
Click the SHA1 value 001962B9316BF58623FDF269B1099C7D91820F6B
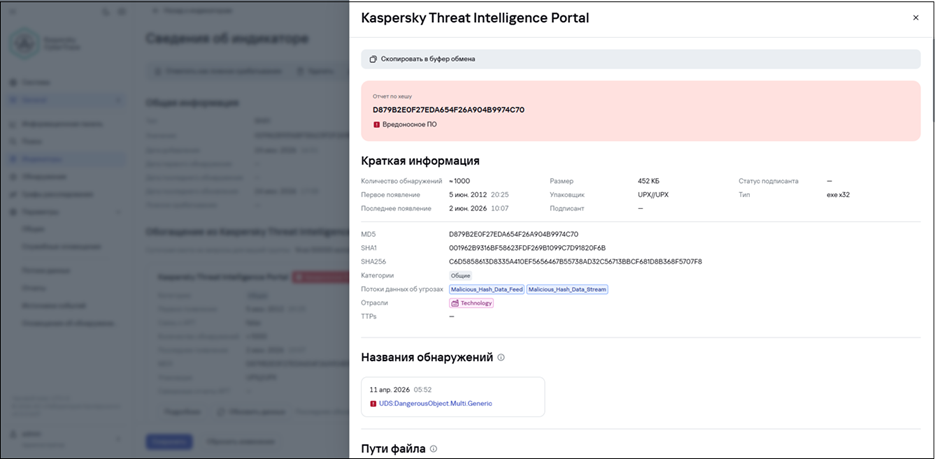click(x=527, y=248)
